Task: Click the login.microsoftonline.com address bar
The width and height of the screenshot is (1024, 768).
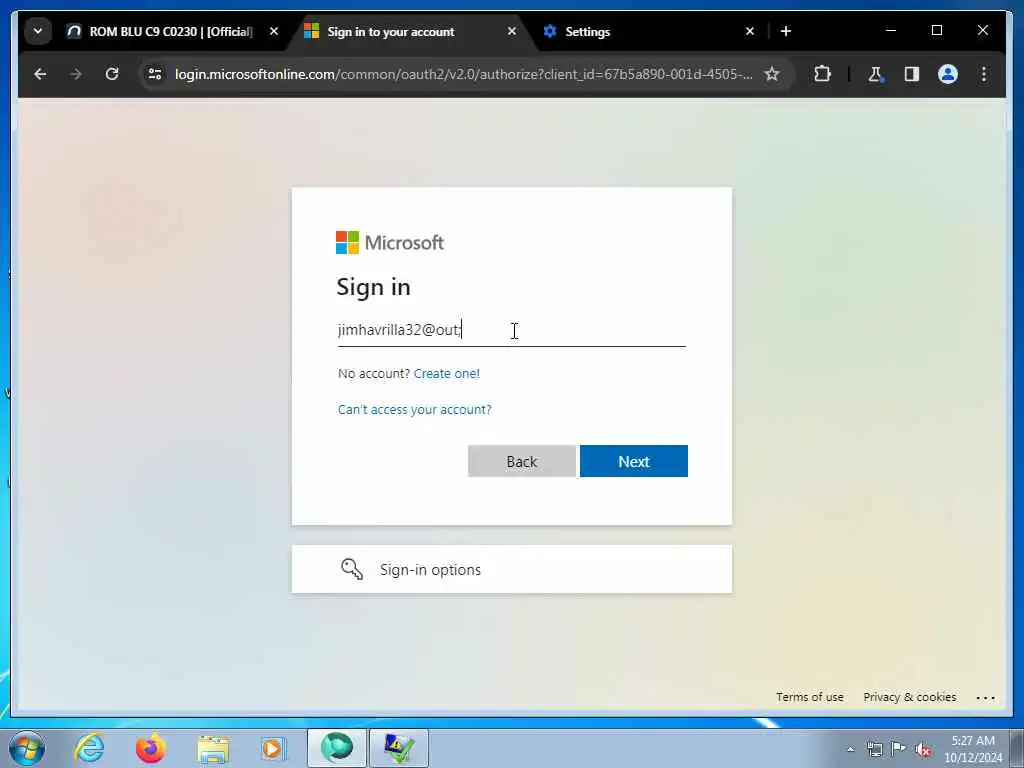Action: pyautogui.click(x=462, y=74)
